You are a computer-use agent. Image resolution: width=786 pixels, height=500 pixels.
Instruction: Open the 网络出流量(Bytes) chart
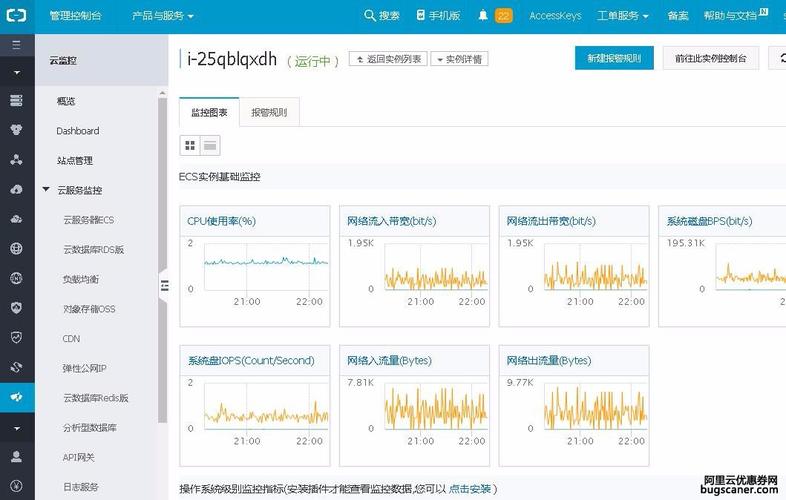pyautogui.click(x=574, y=405)
